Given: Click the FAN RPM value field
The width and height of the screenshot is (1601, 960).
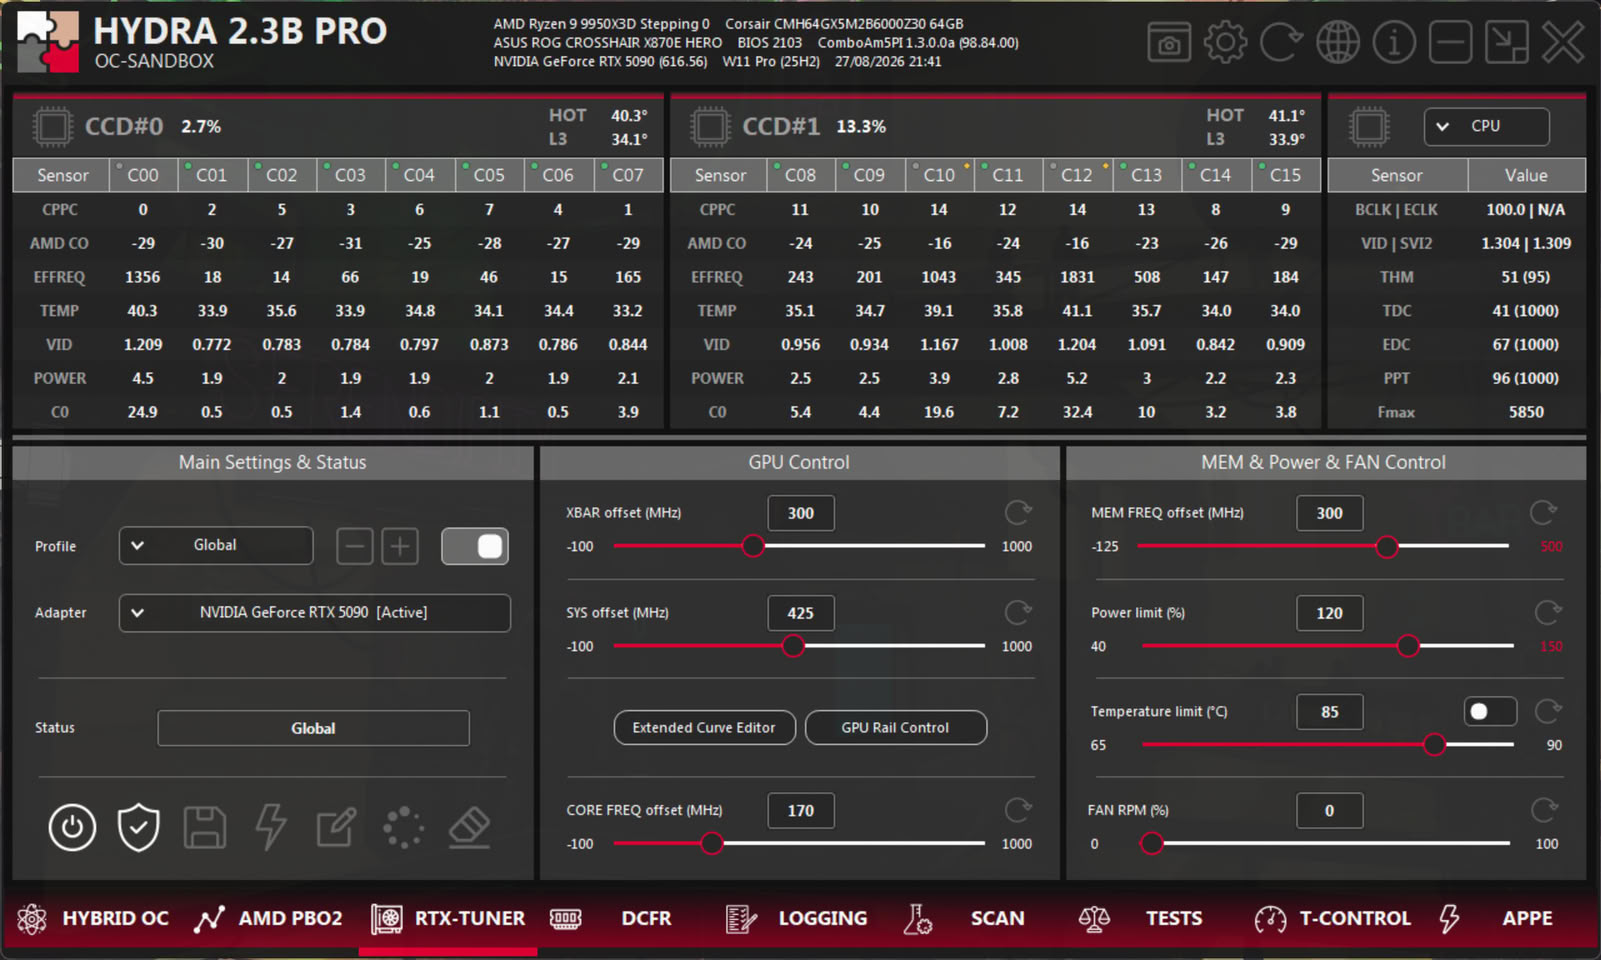Looking at the screenshot, I should tap(1329, 810).
